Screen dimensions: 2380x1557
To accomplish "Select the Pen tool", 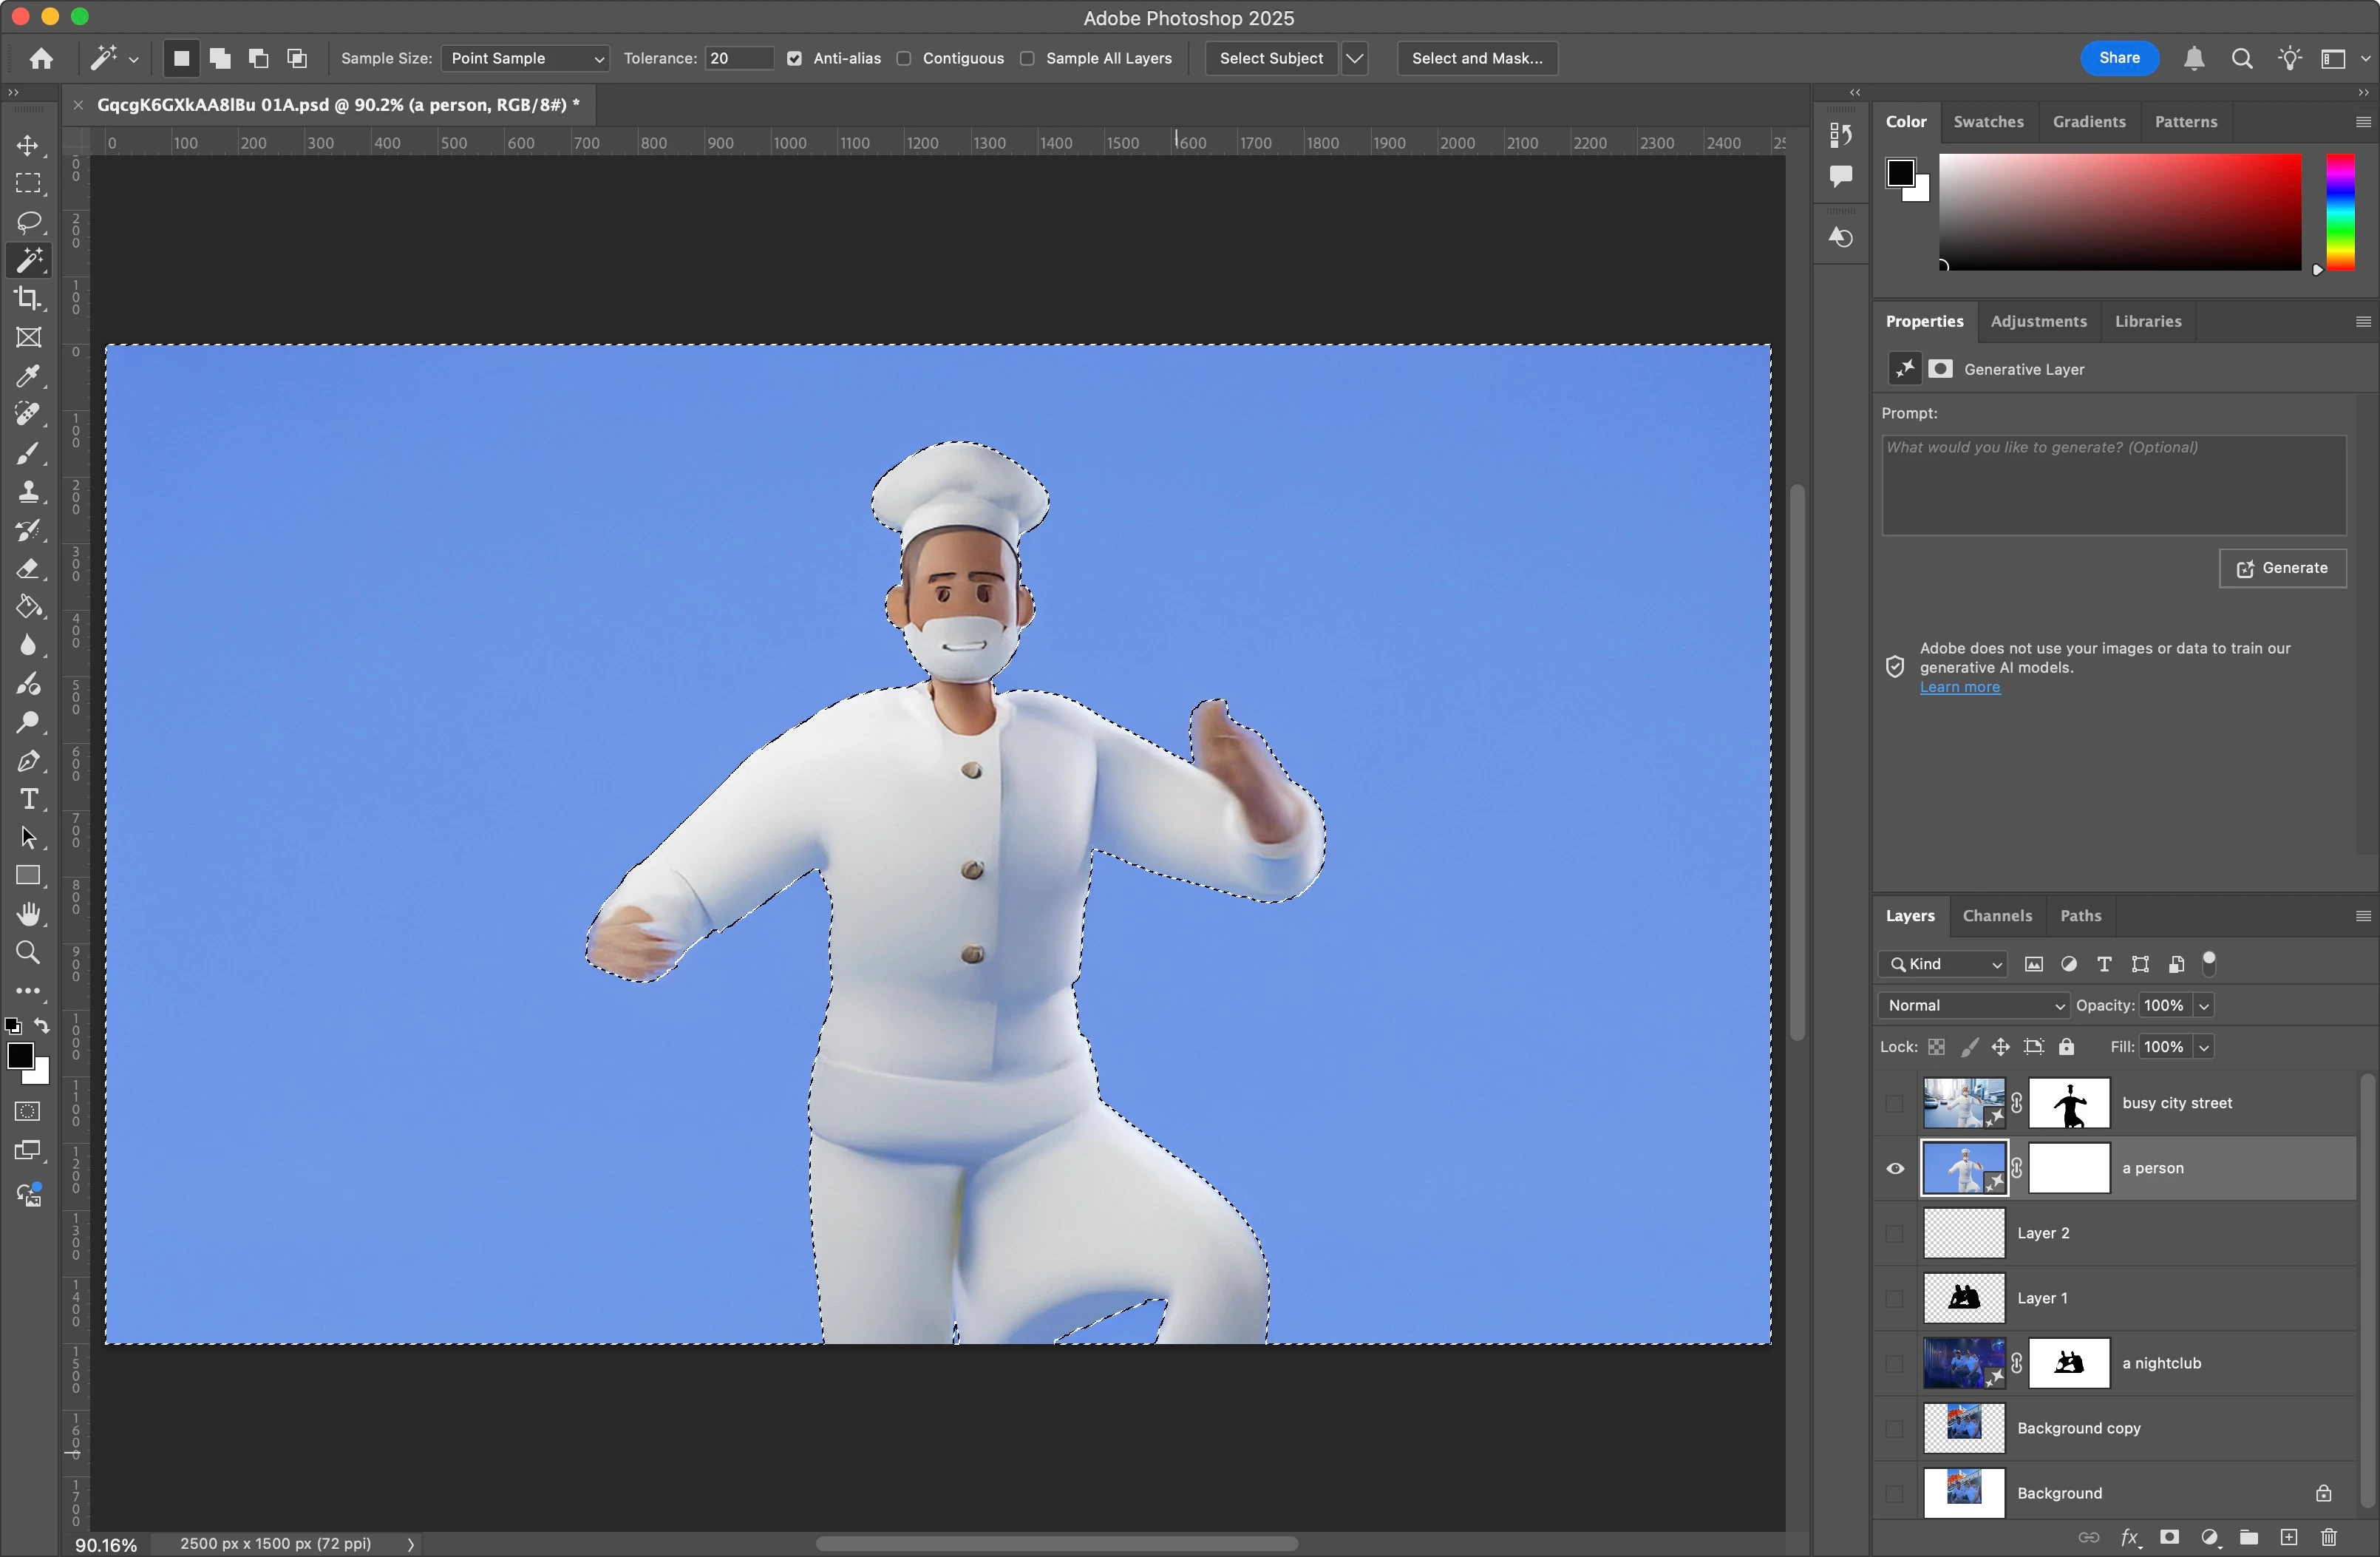I will [x=28, y=761].
